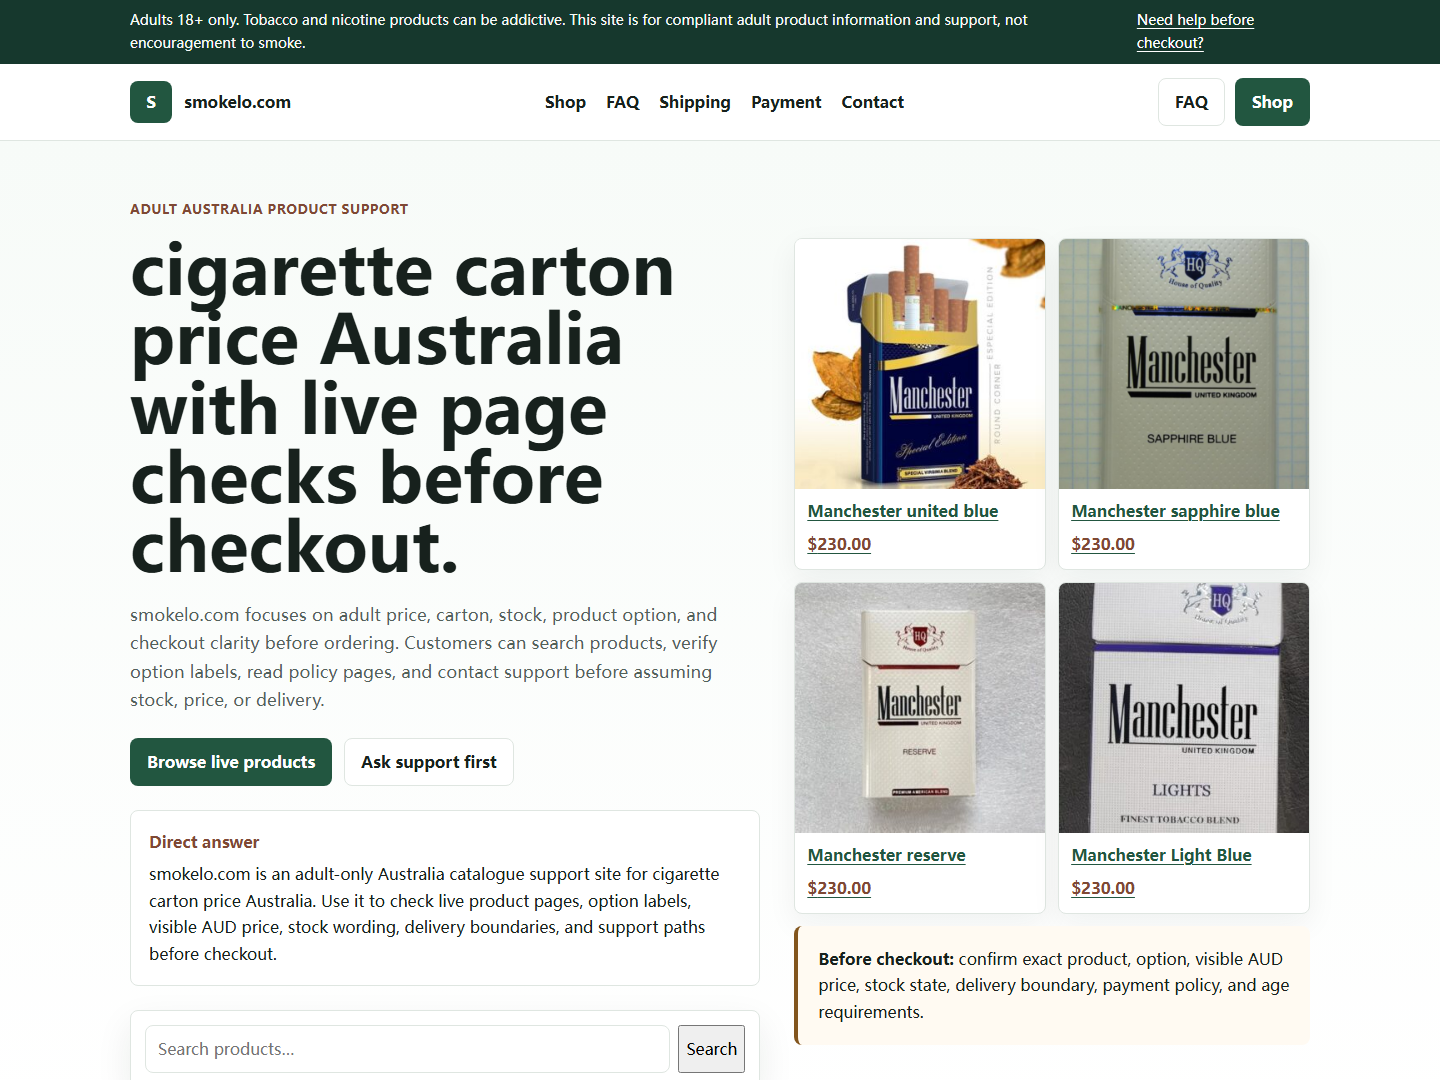Focus the Search products input field
Image resolution: width=1440 pixels, height=1080 pixels.
pos(407,1049)
